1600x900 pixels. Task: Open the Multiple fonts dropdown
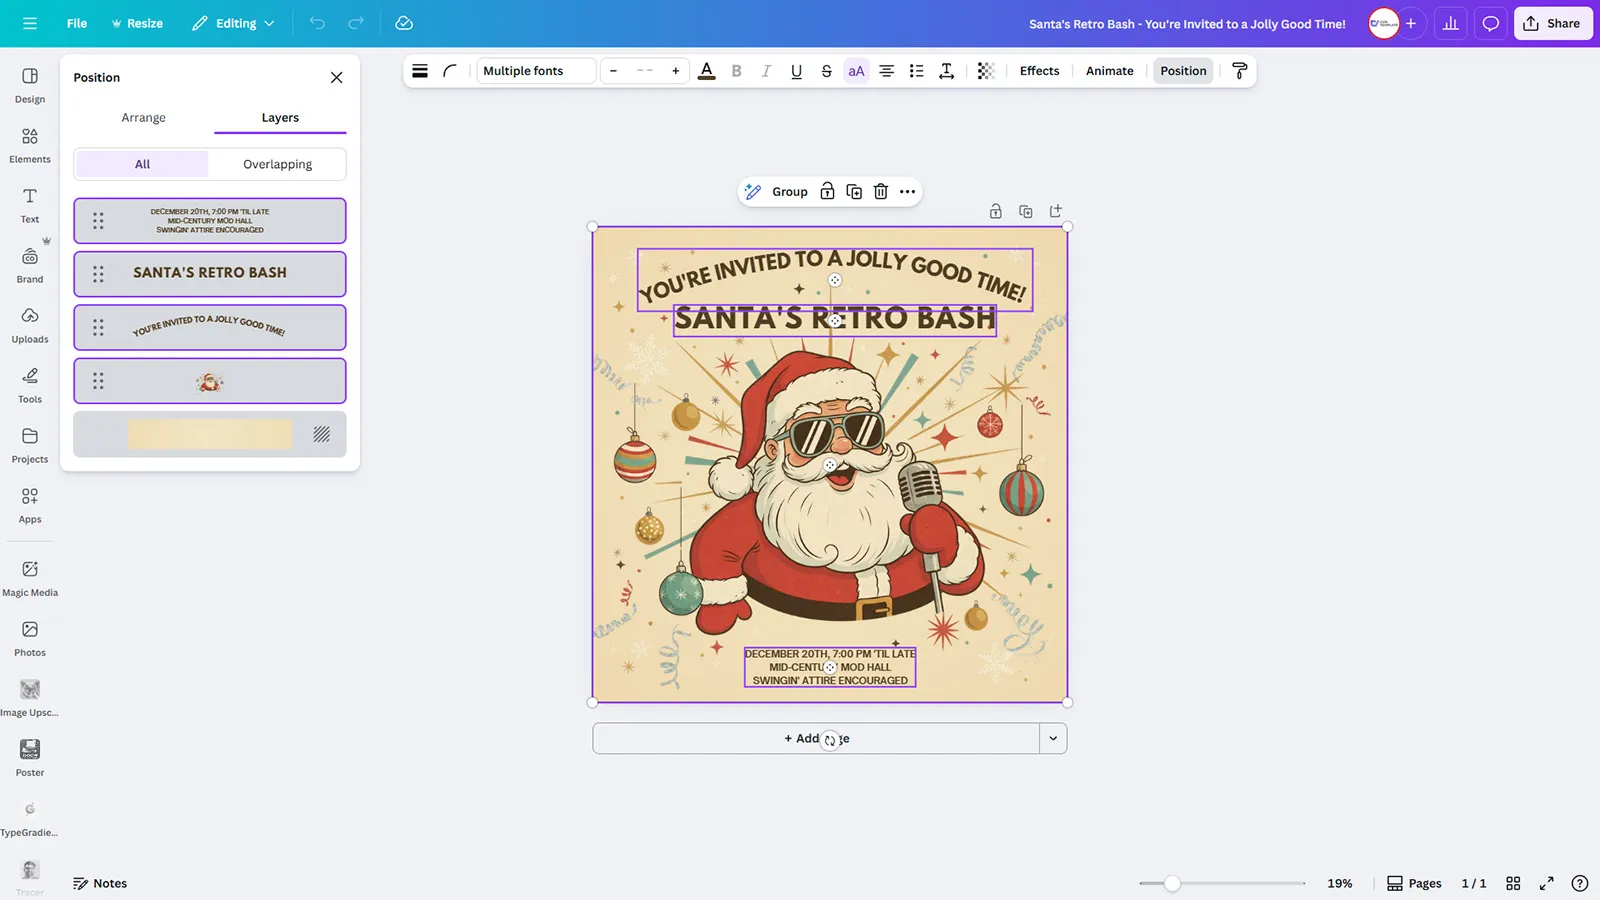[x=535, y=71]
